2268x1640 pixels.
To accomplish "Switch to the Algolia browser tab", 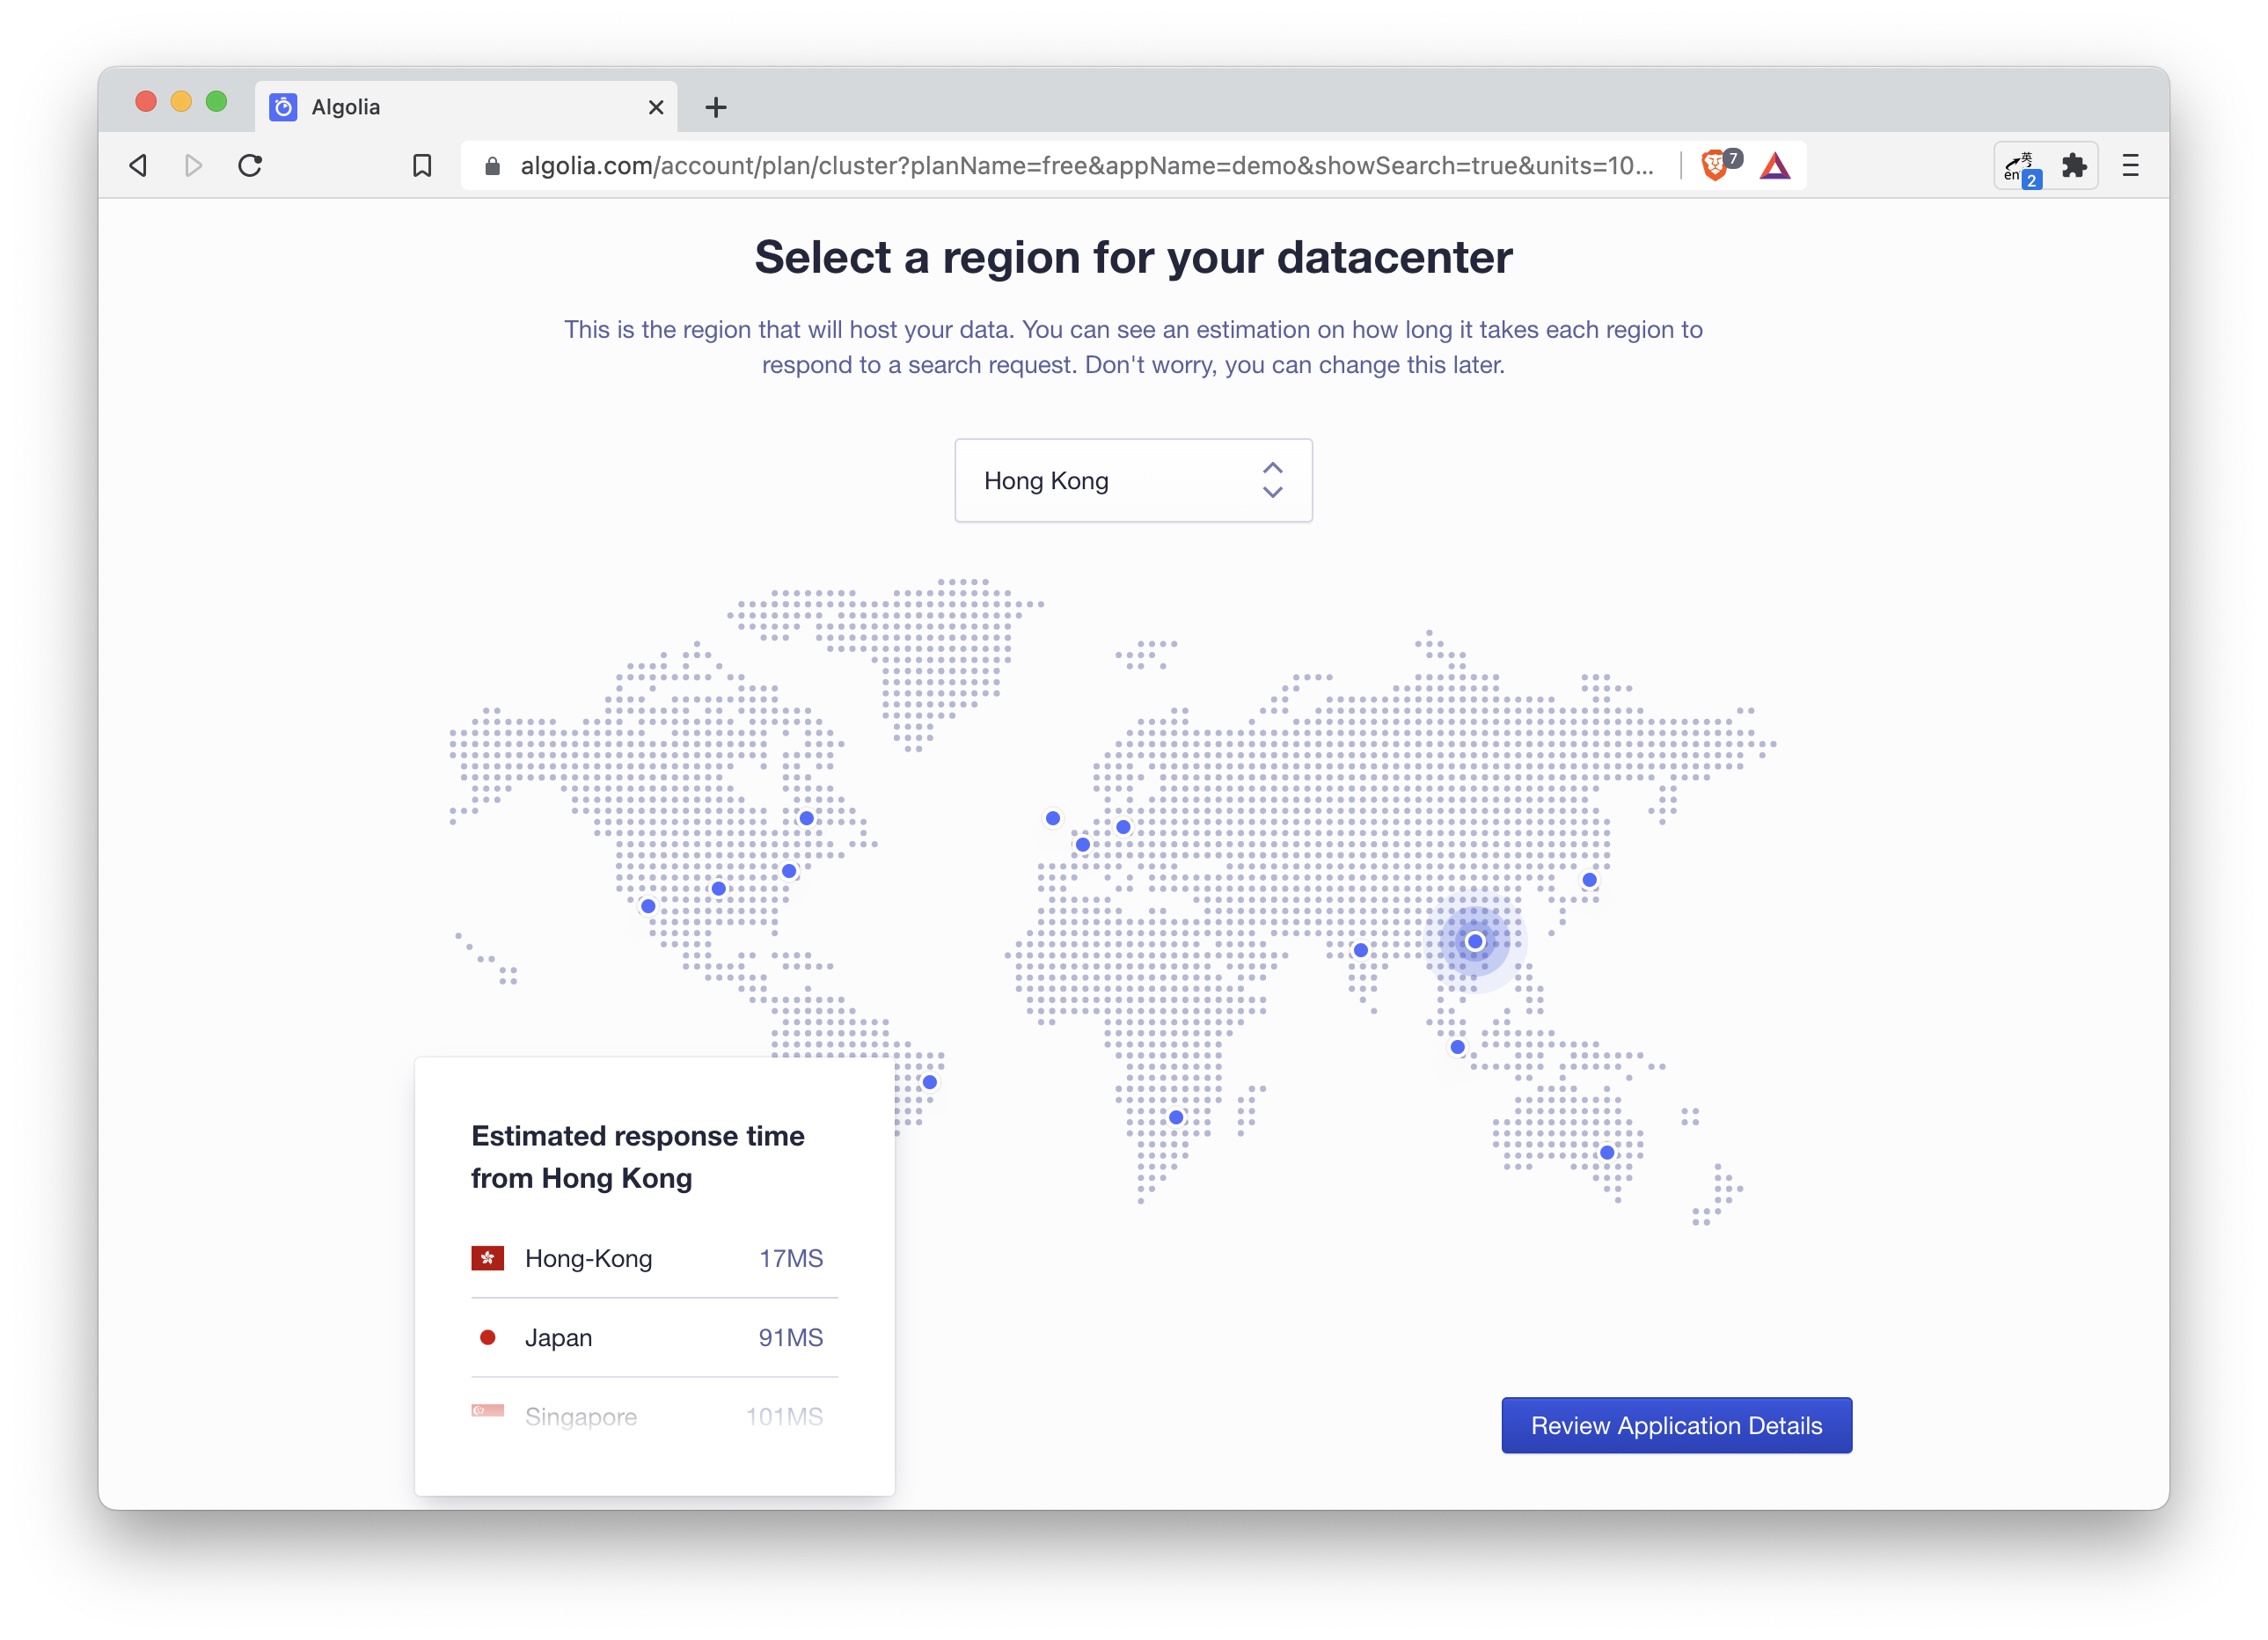I will (345, 107).
